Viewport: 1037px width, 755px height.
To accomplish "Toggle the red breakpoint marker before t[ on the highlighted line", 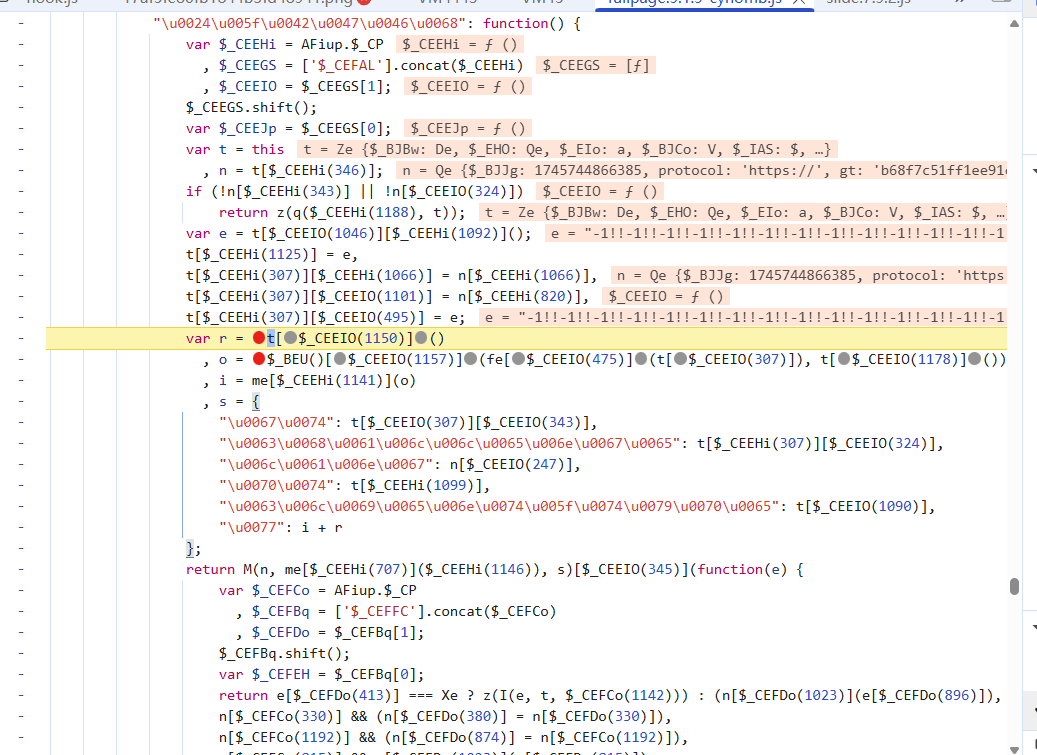I will click(259, 338).
